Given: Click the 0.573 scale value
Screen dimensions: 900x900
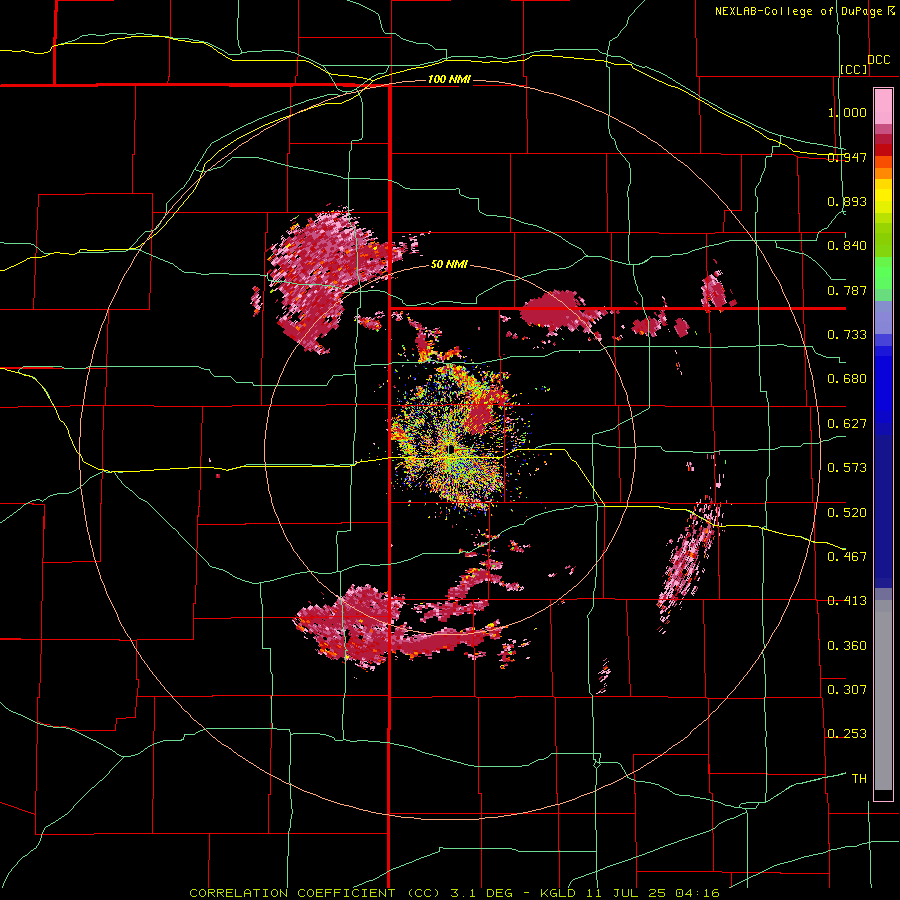Looking at the screenshot, I should click(847, 468).
